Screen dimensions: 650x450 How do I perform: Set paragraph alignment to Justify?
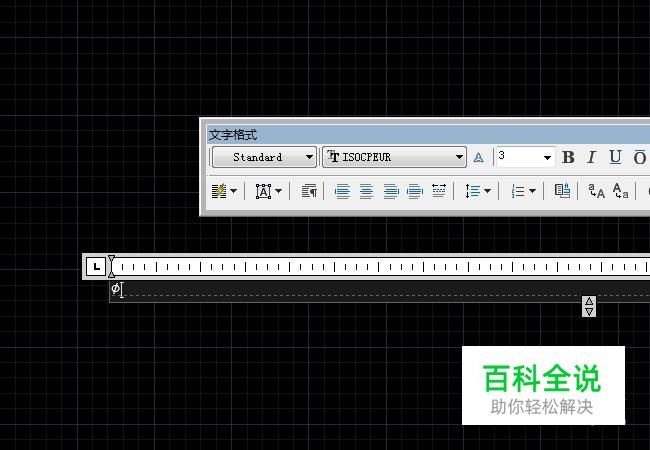click(x=415, y=191)
